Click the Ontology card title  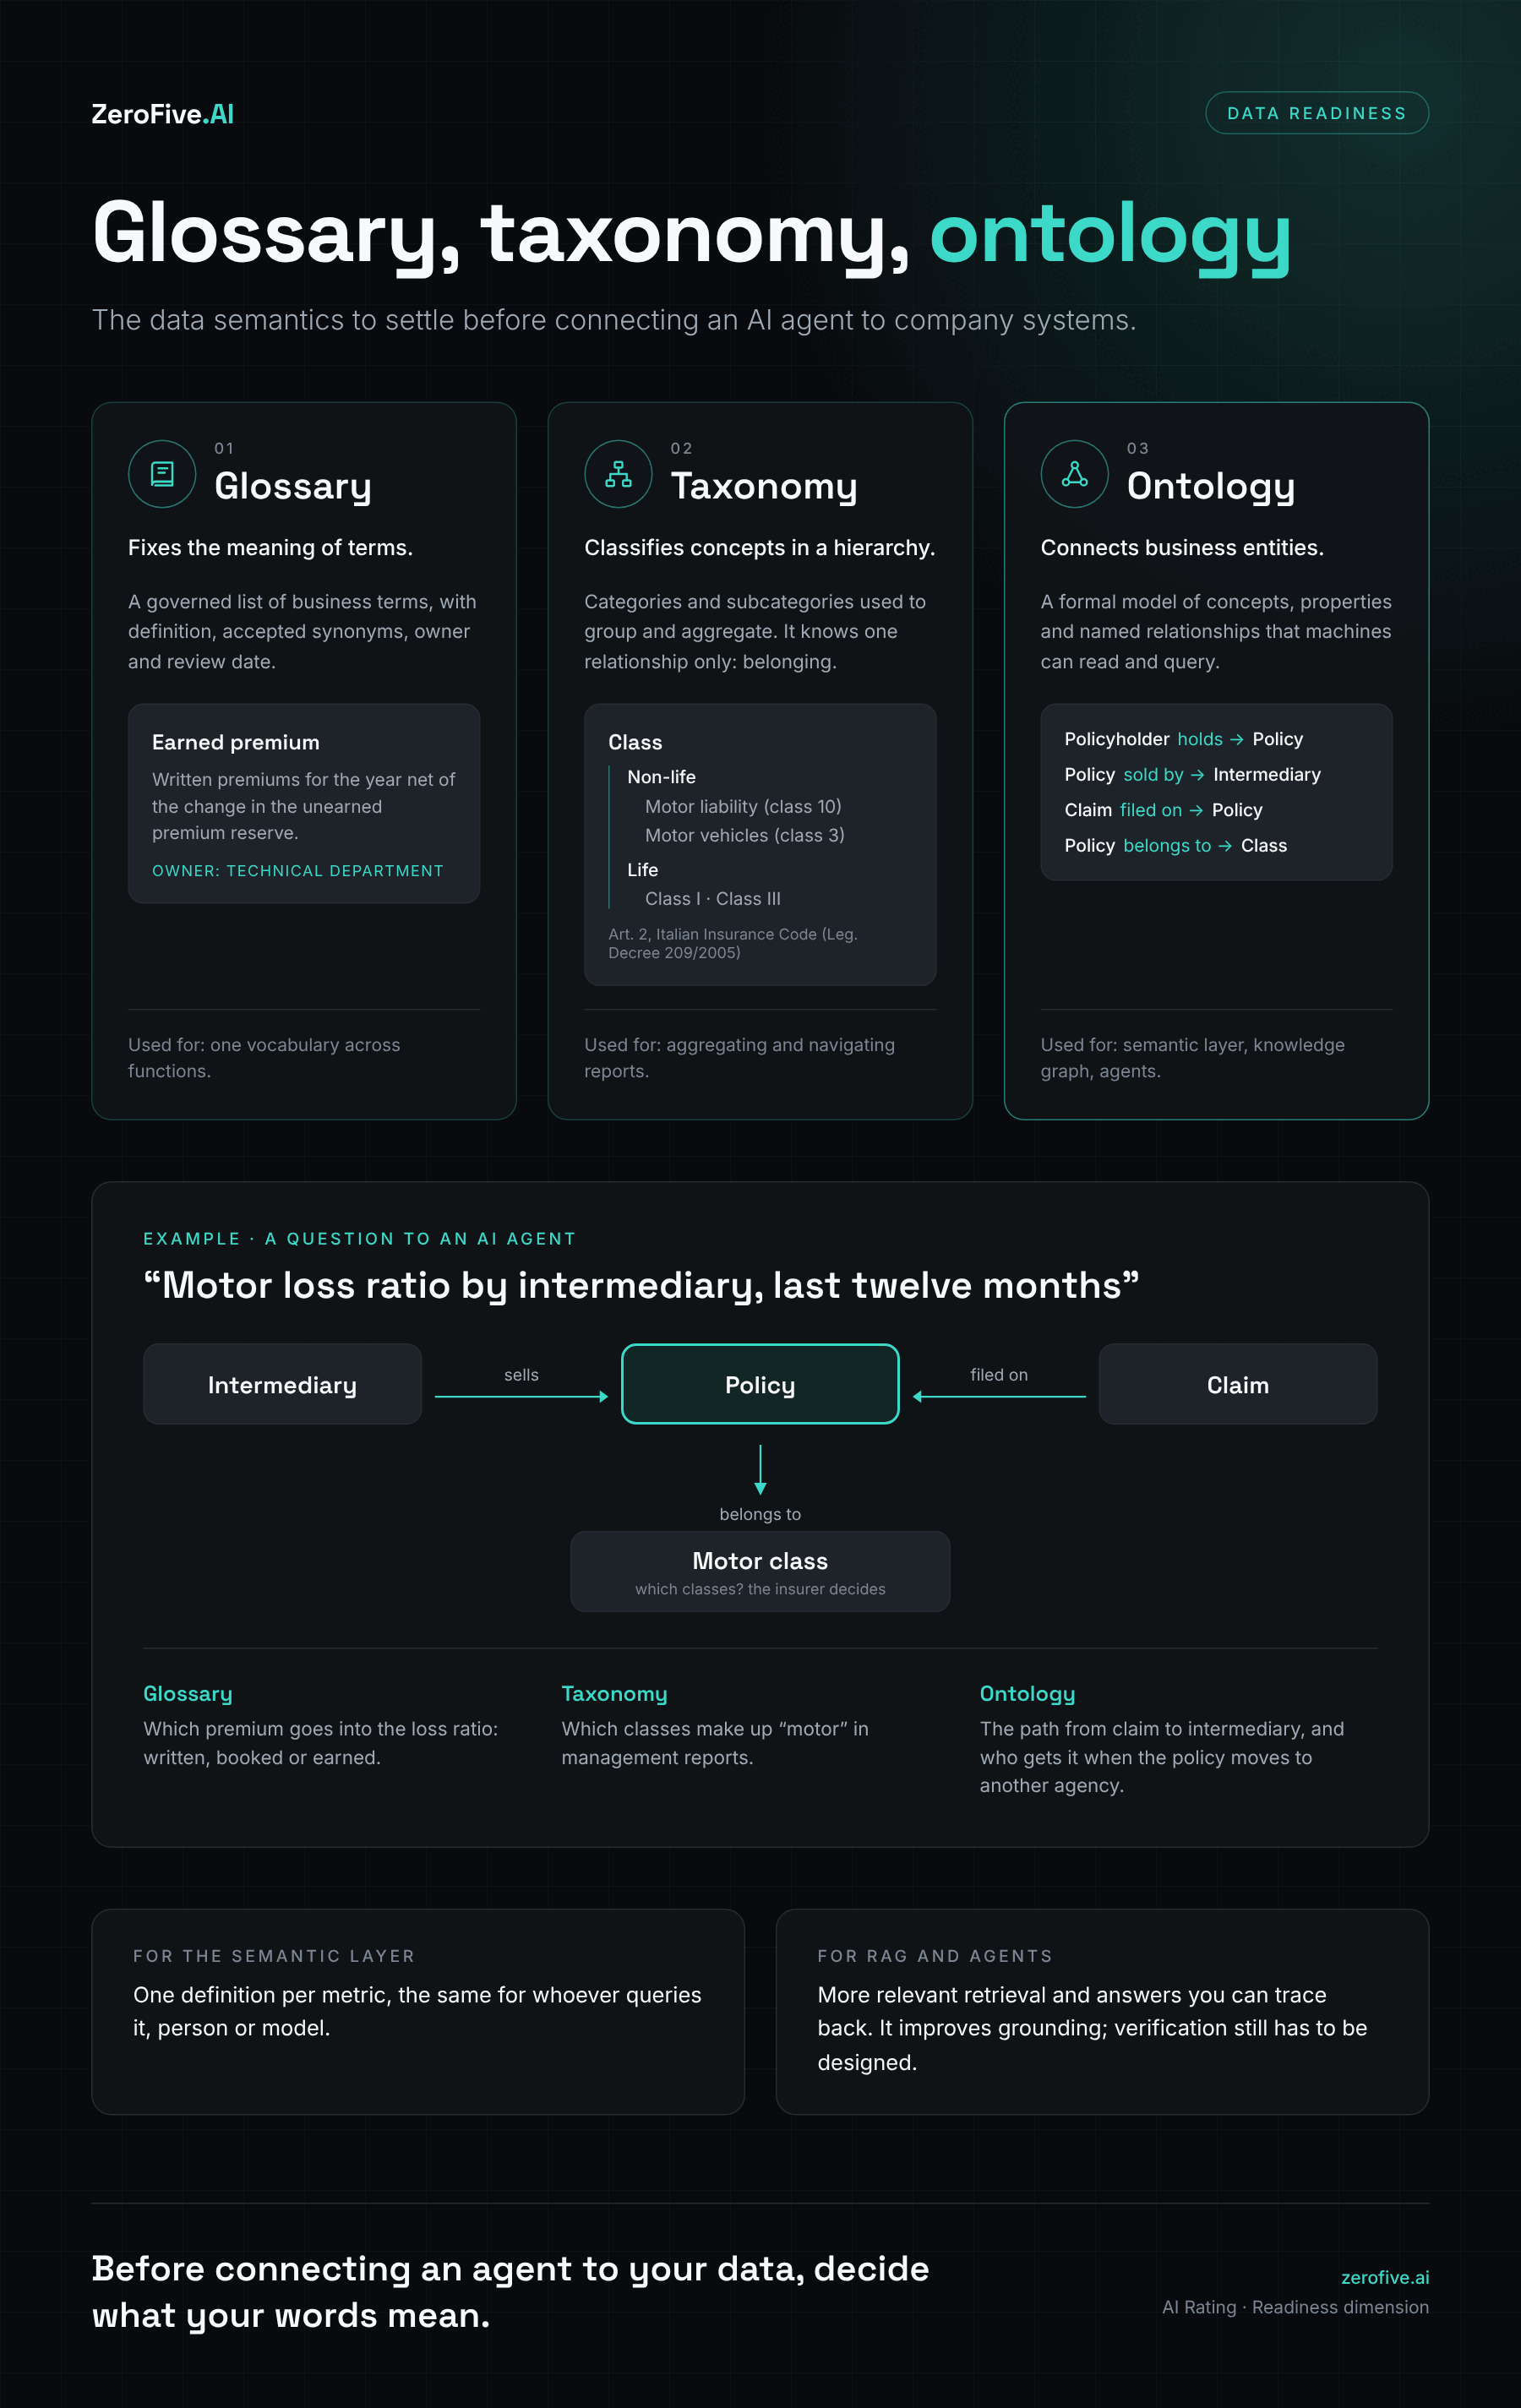point(1210,486)
